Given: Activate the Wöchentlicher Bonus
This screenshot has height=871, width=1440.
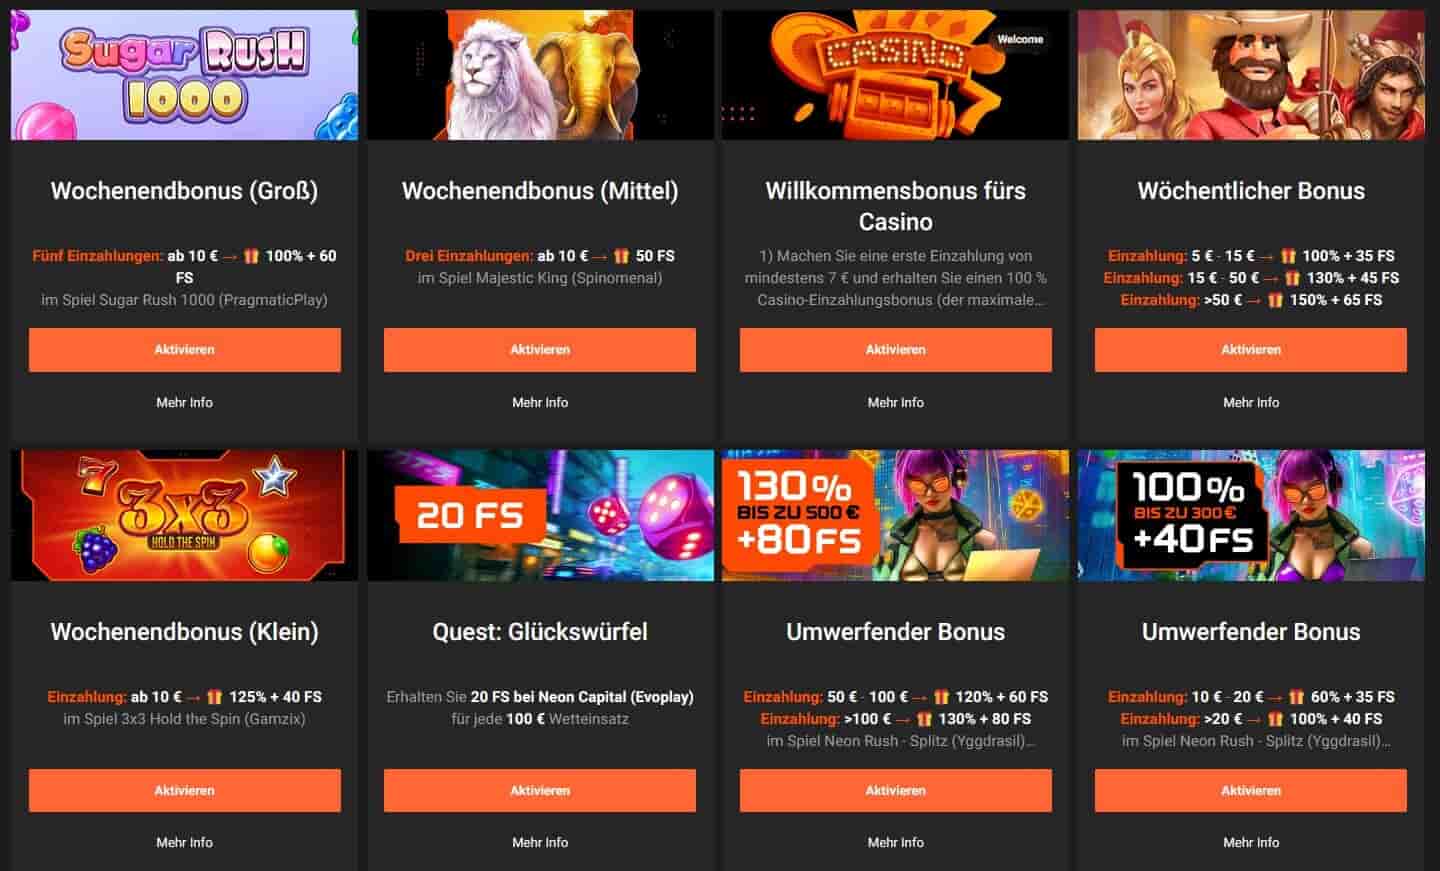Looking at the screenshot, I should [x=1251, y=350].
